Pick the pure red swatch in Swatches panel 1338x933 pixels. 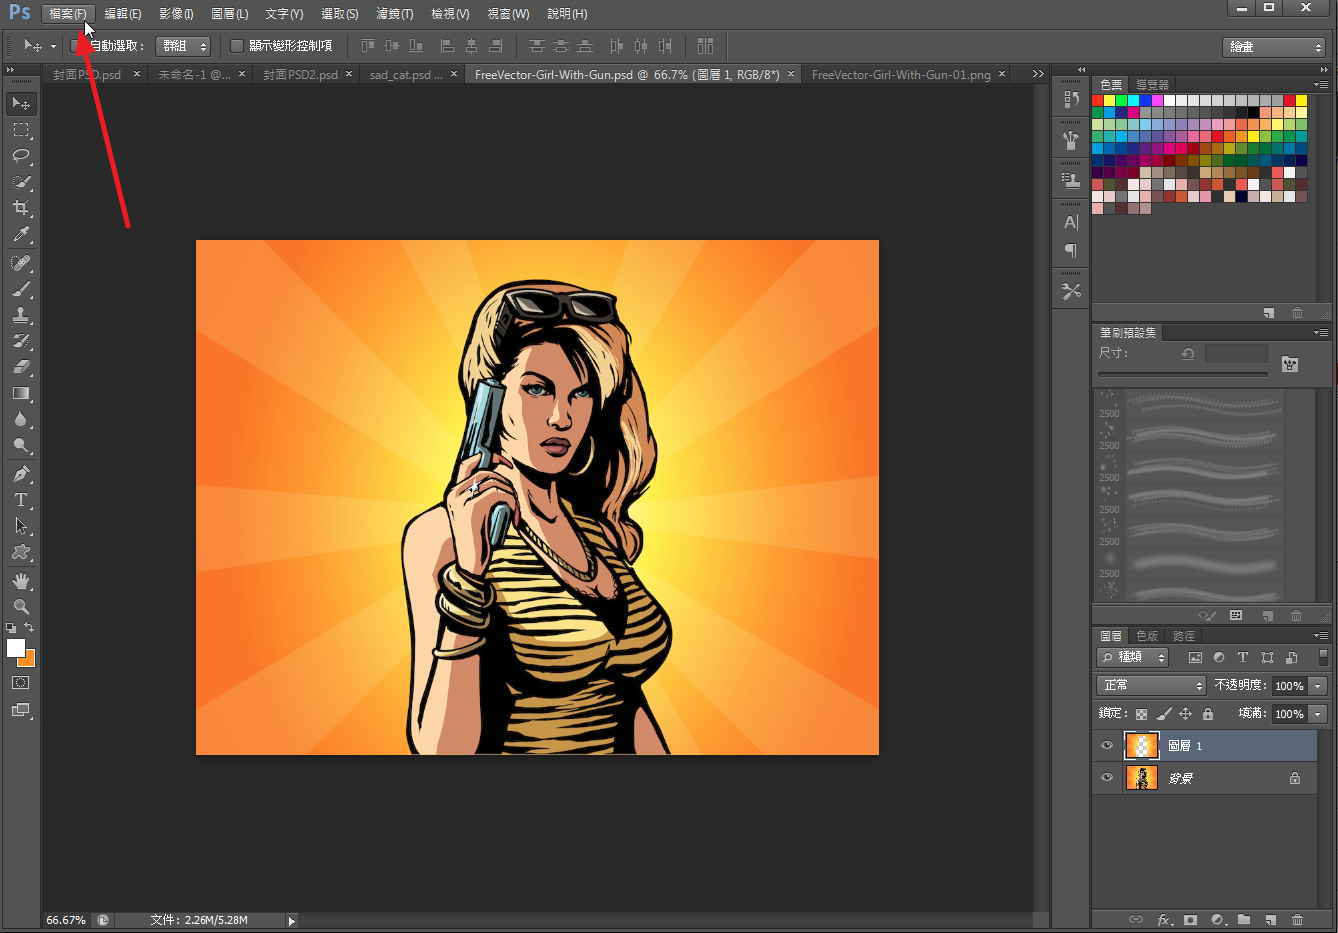coord(1098,101)
